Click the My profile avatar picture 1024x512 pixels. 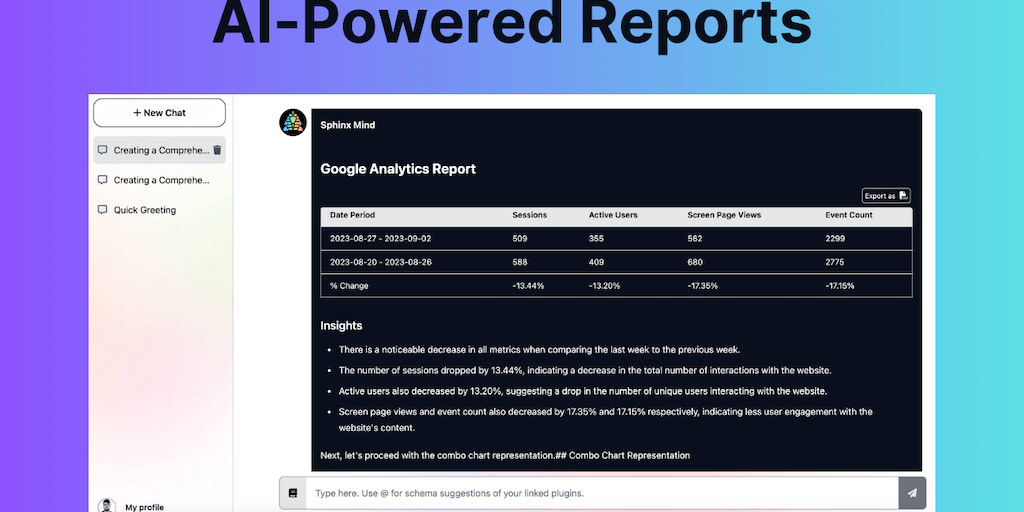[x=107, y=506]
